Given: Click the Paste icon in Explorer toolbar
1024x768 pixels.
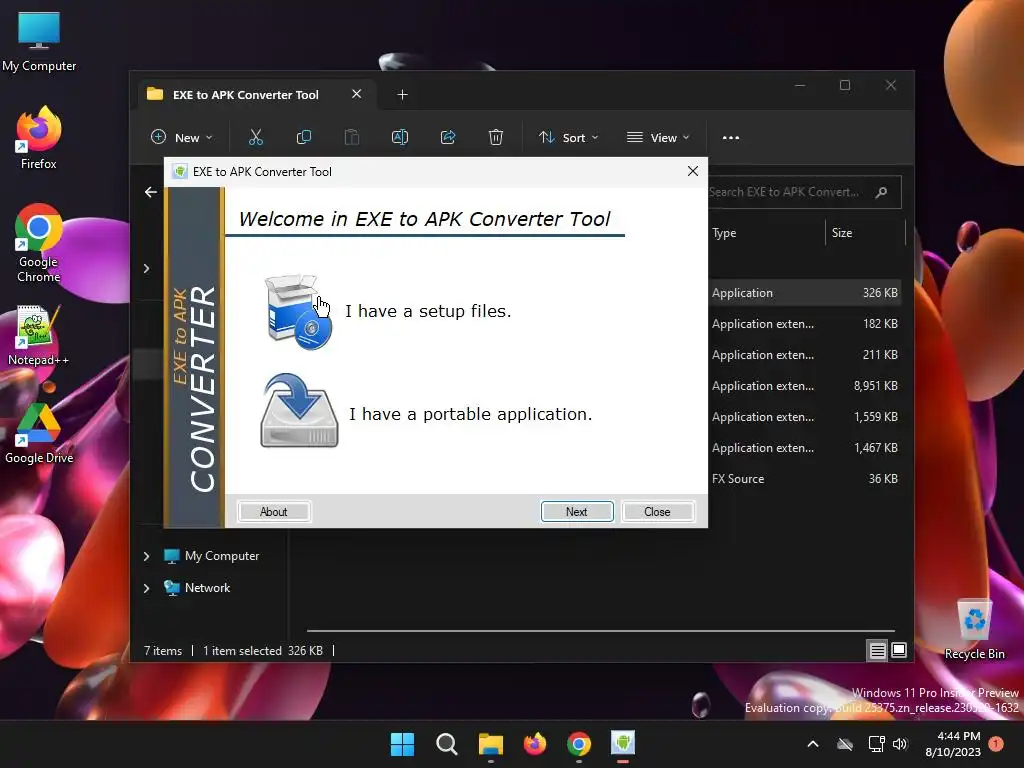Looking at the screenshot, I should click(351, 137).
